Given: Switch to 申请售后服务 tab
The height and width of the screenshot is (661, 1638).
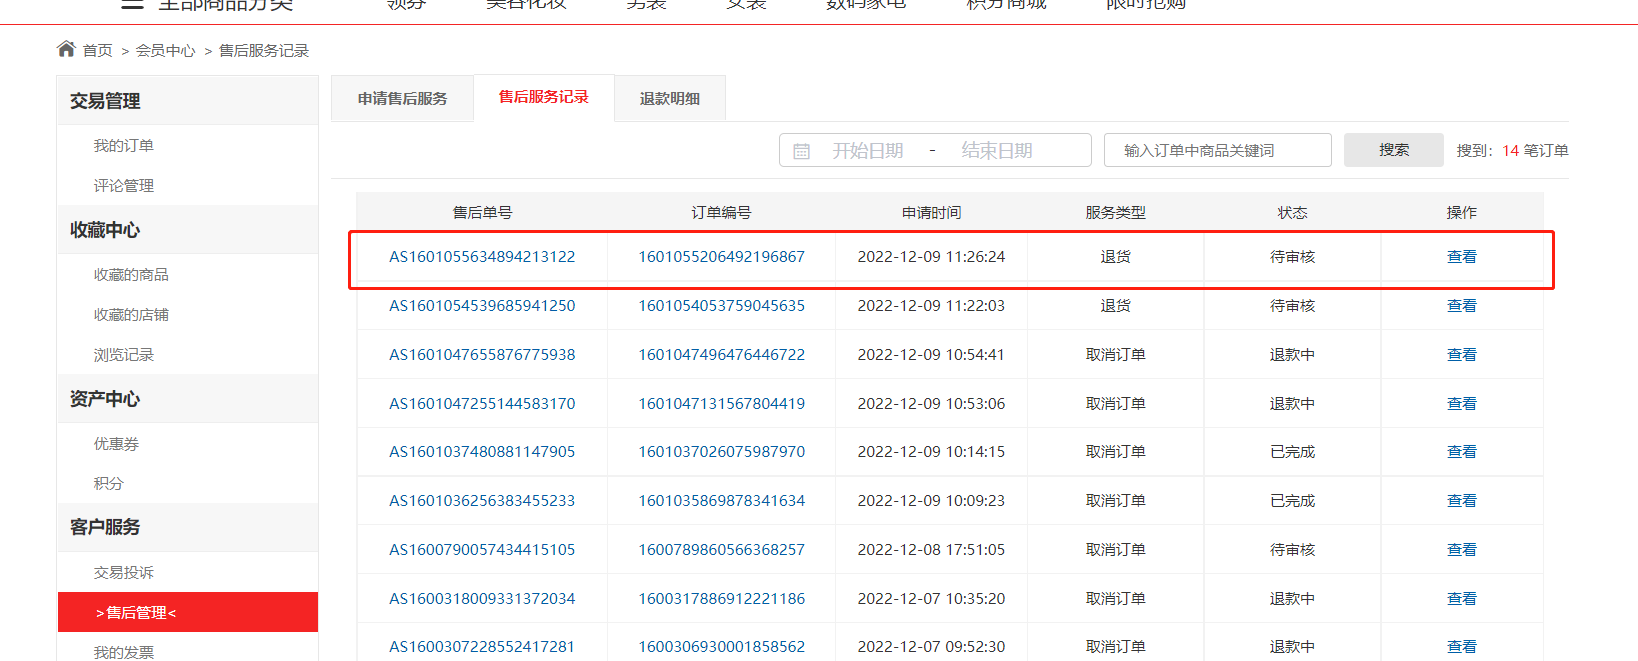Looking at the screenshot, I should click(402, 98).
